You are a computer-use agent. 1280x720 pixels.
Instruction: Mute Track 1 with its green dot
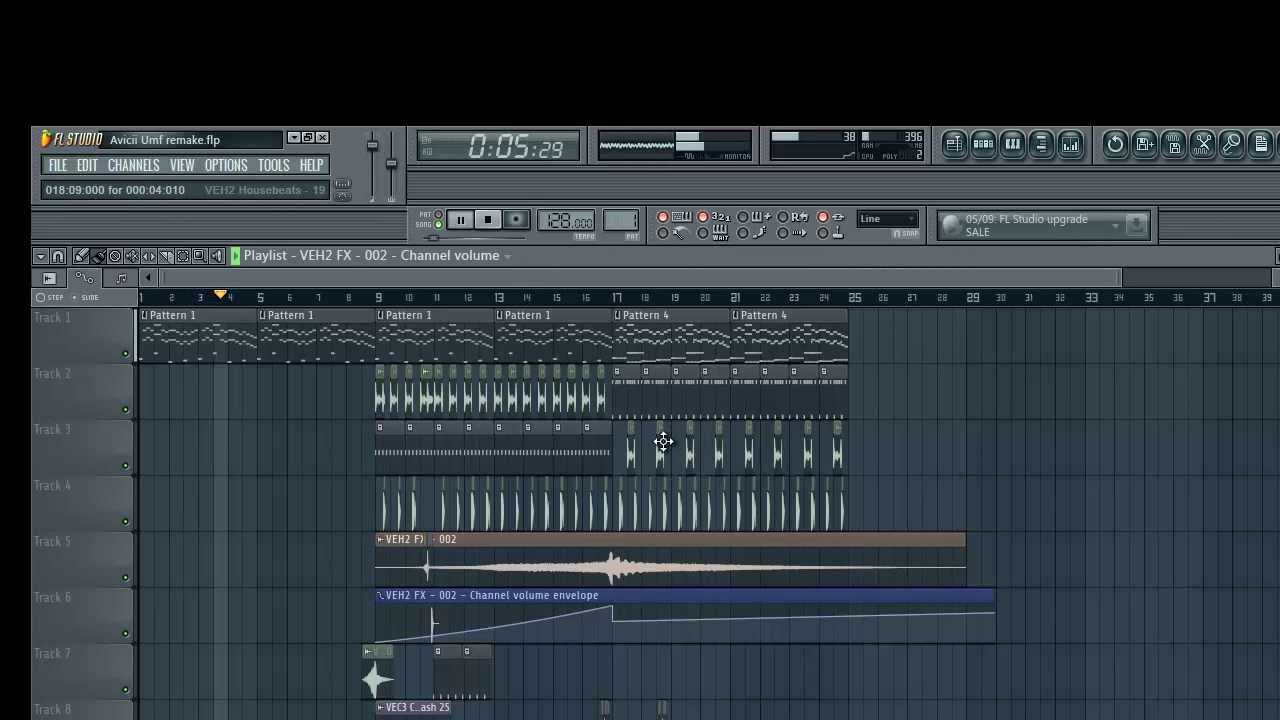tap(125, 353)
